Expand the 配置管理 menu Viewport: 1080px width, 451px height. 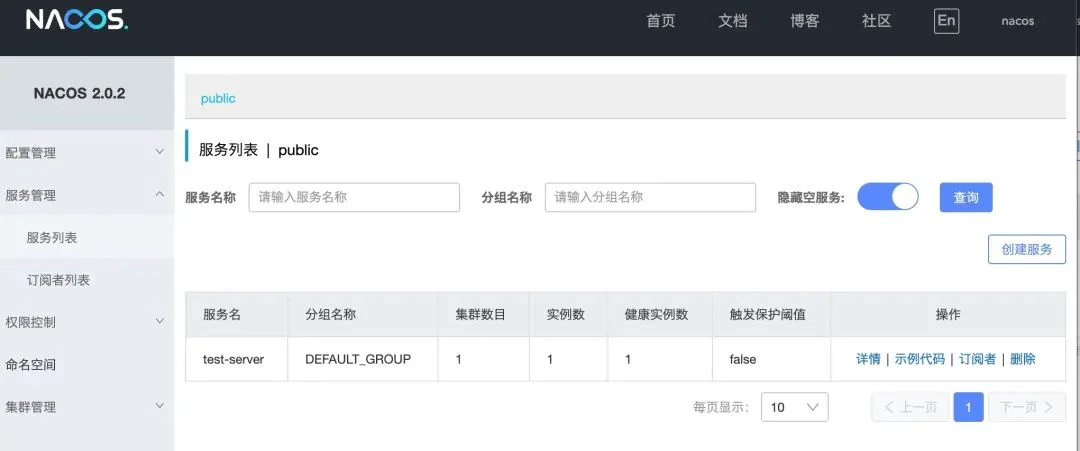click(86, 153)
